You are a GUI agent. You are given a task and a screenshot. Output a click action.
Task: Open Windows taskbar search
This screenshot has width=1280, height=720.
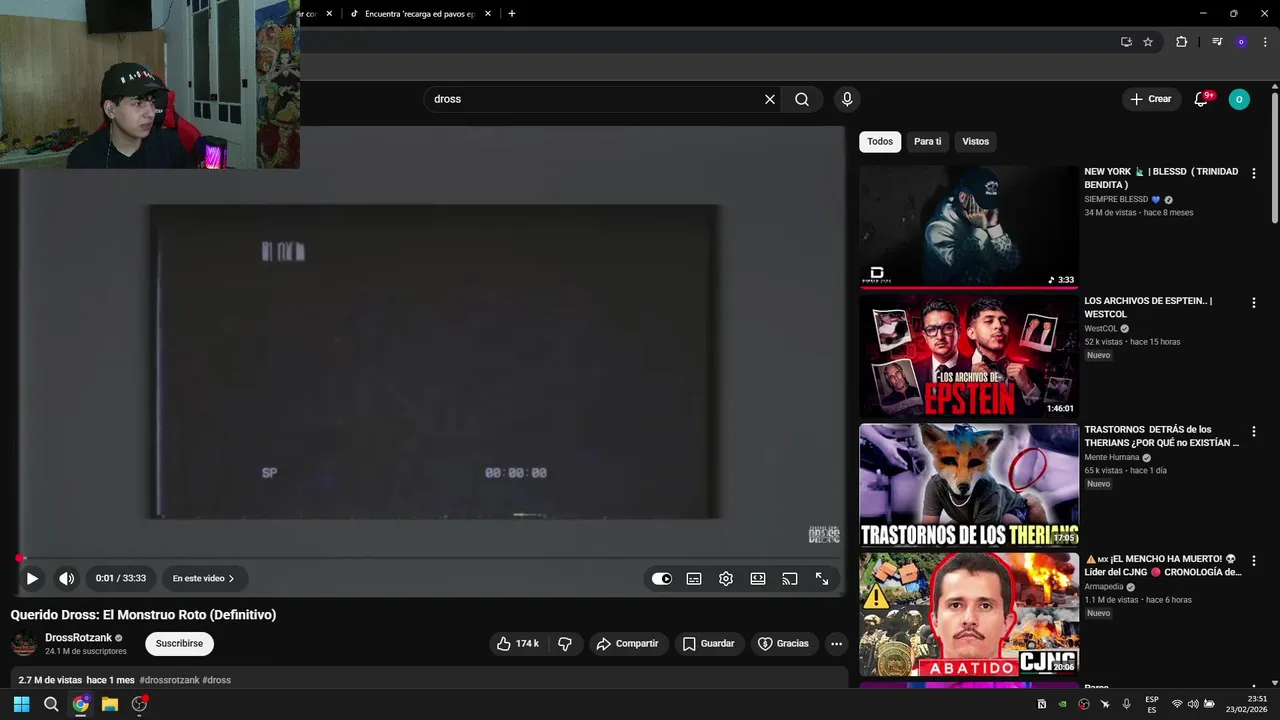coord(51,704)
